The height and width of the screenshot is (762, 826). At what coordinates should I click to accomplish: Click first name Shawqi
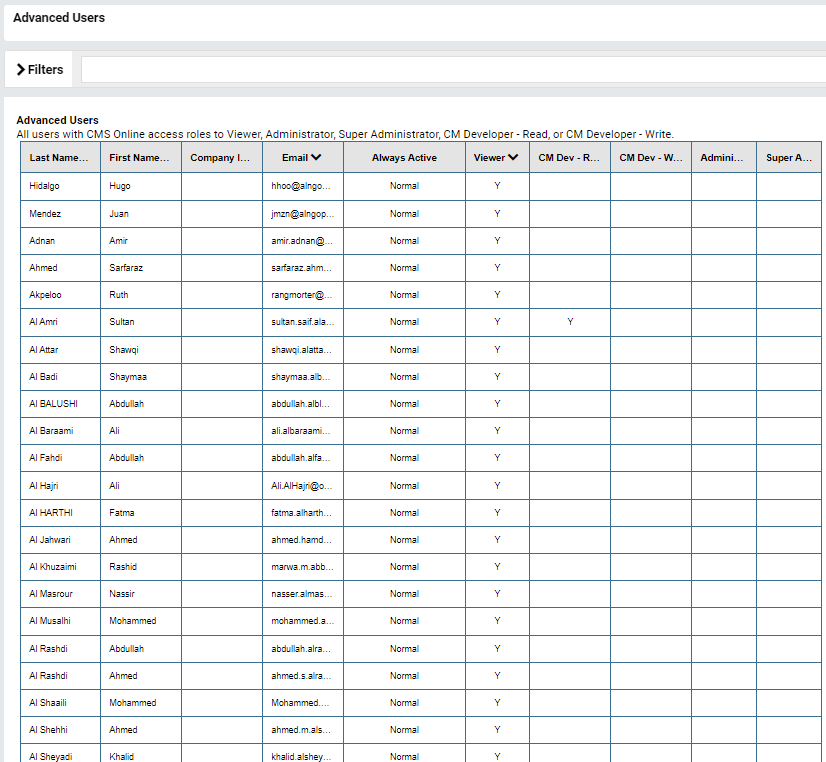point(124,350)
